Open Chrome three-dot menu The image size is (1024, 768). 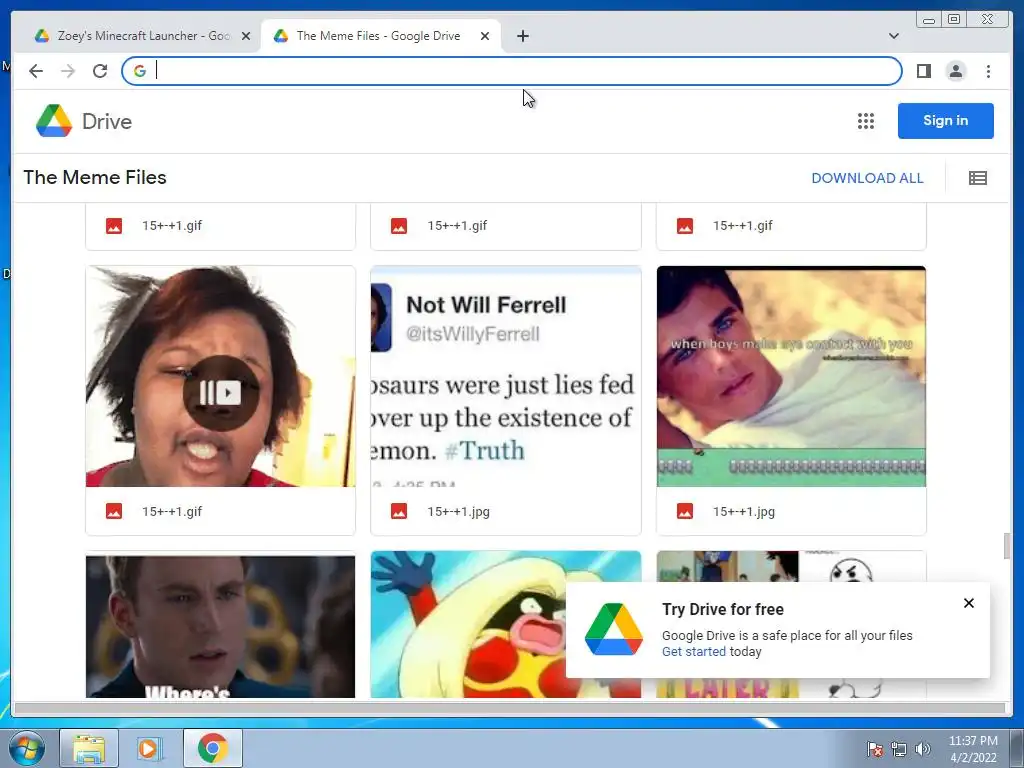point(988,71)
